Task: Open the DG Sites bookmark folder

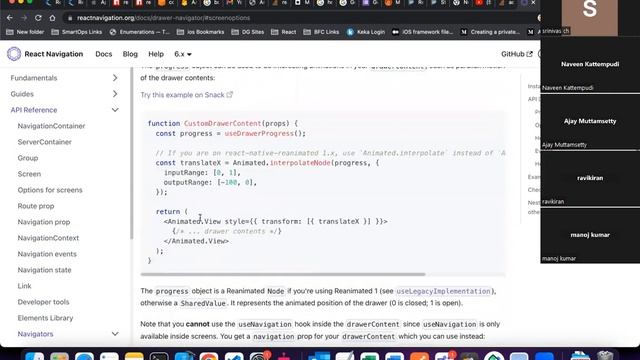Action: 248,32
